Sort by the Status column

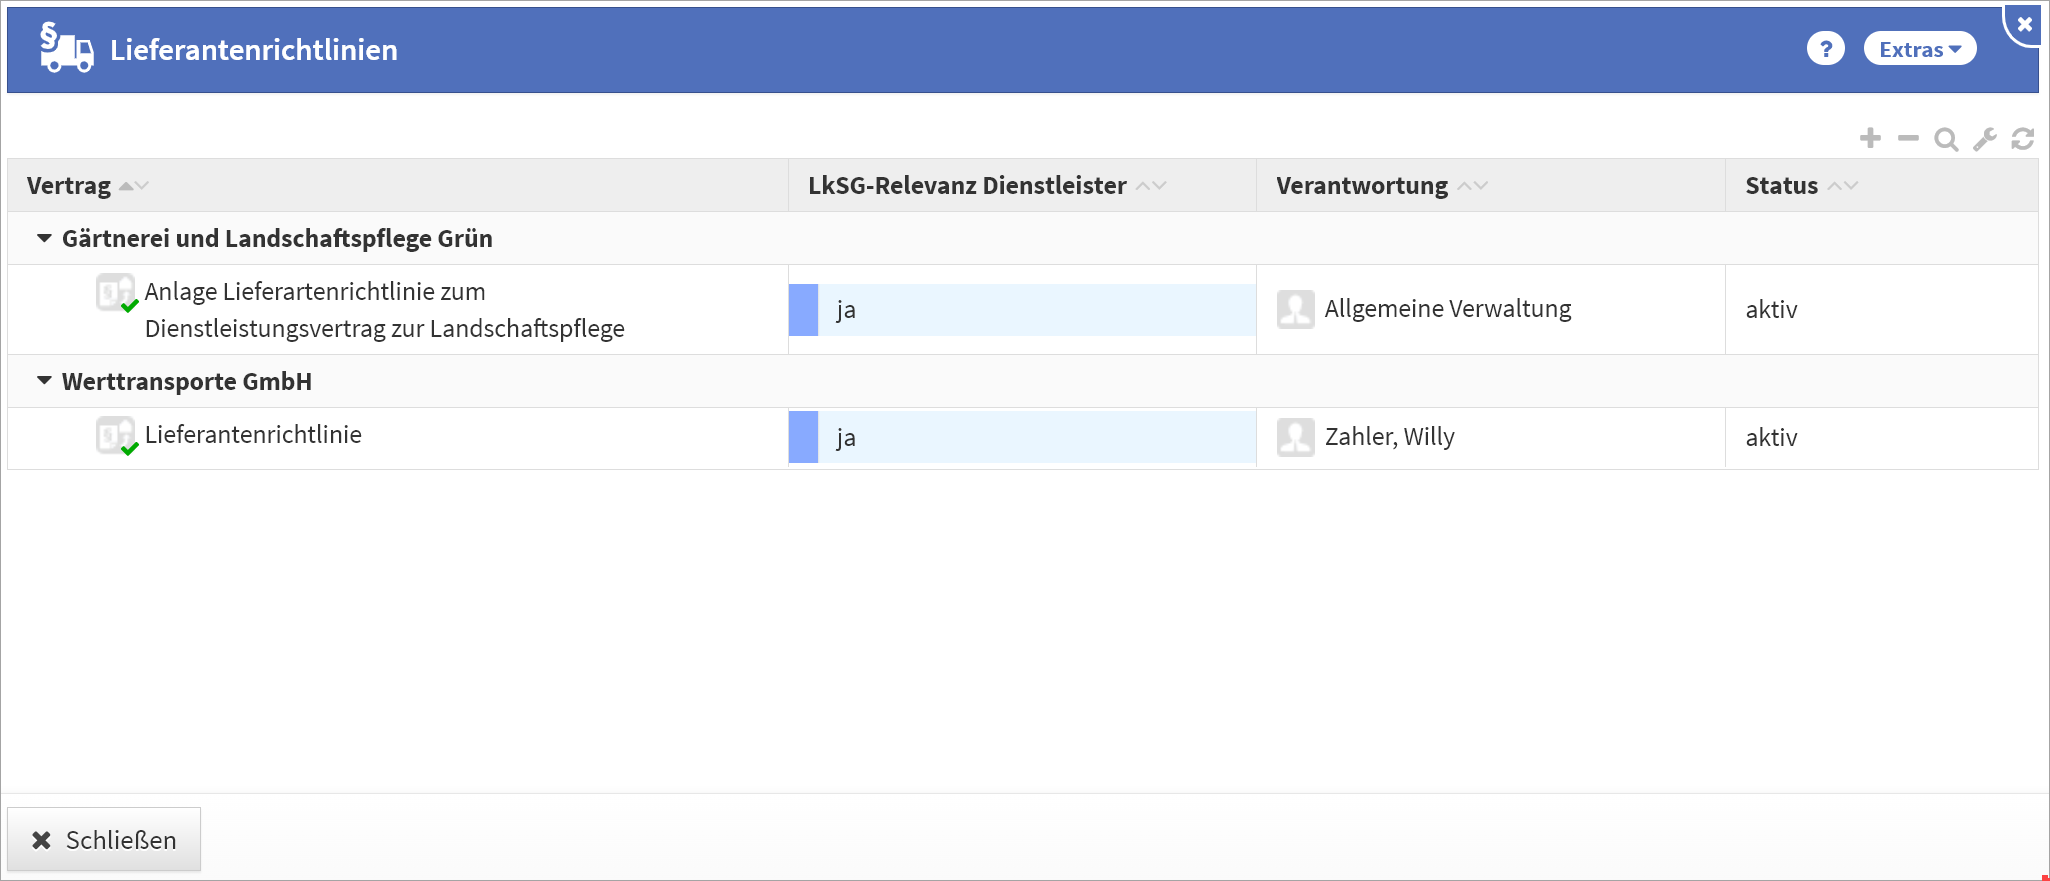click(x=1781, y=185)
